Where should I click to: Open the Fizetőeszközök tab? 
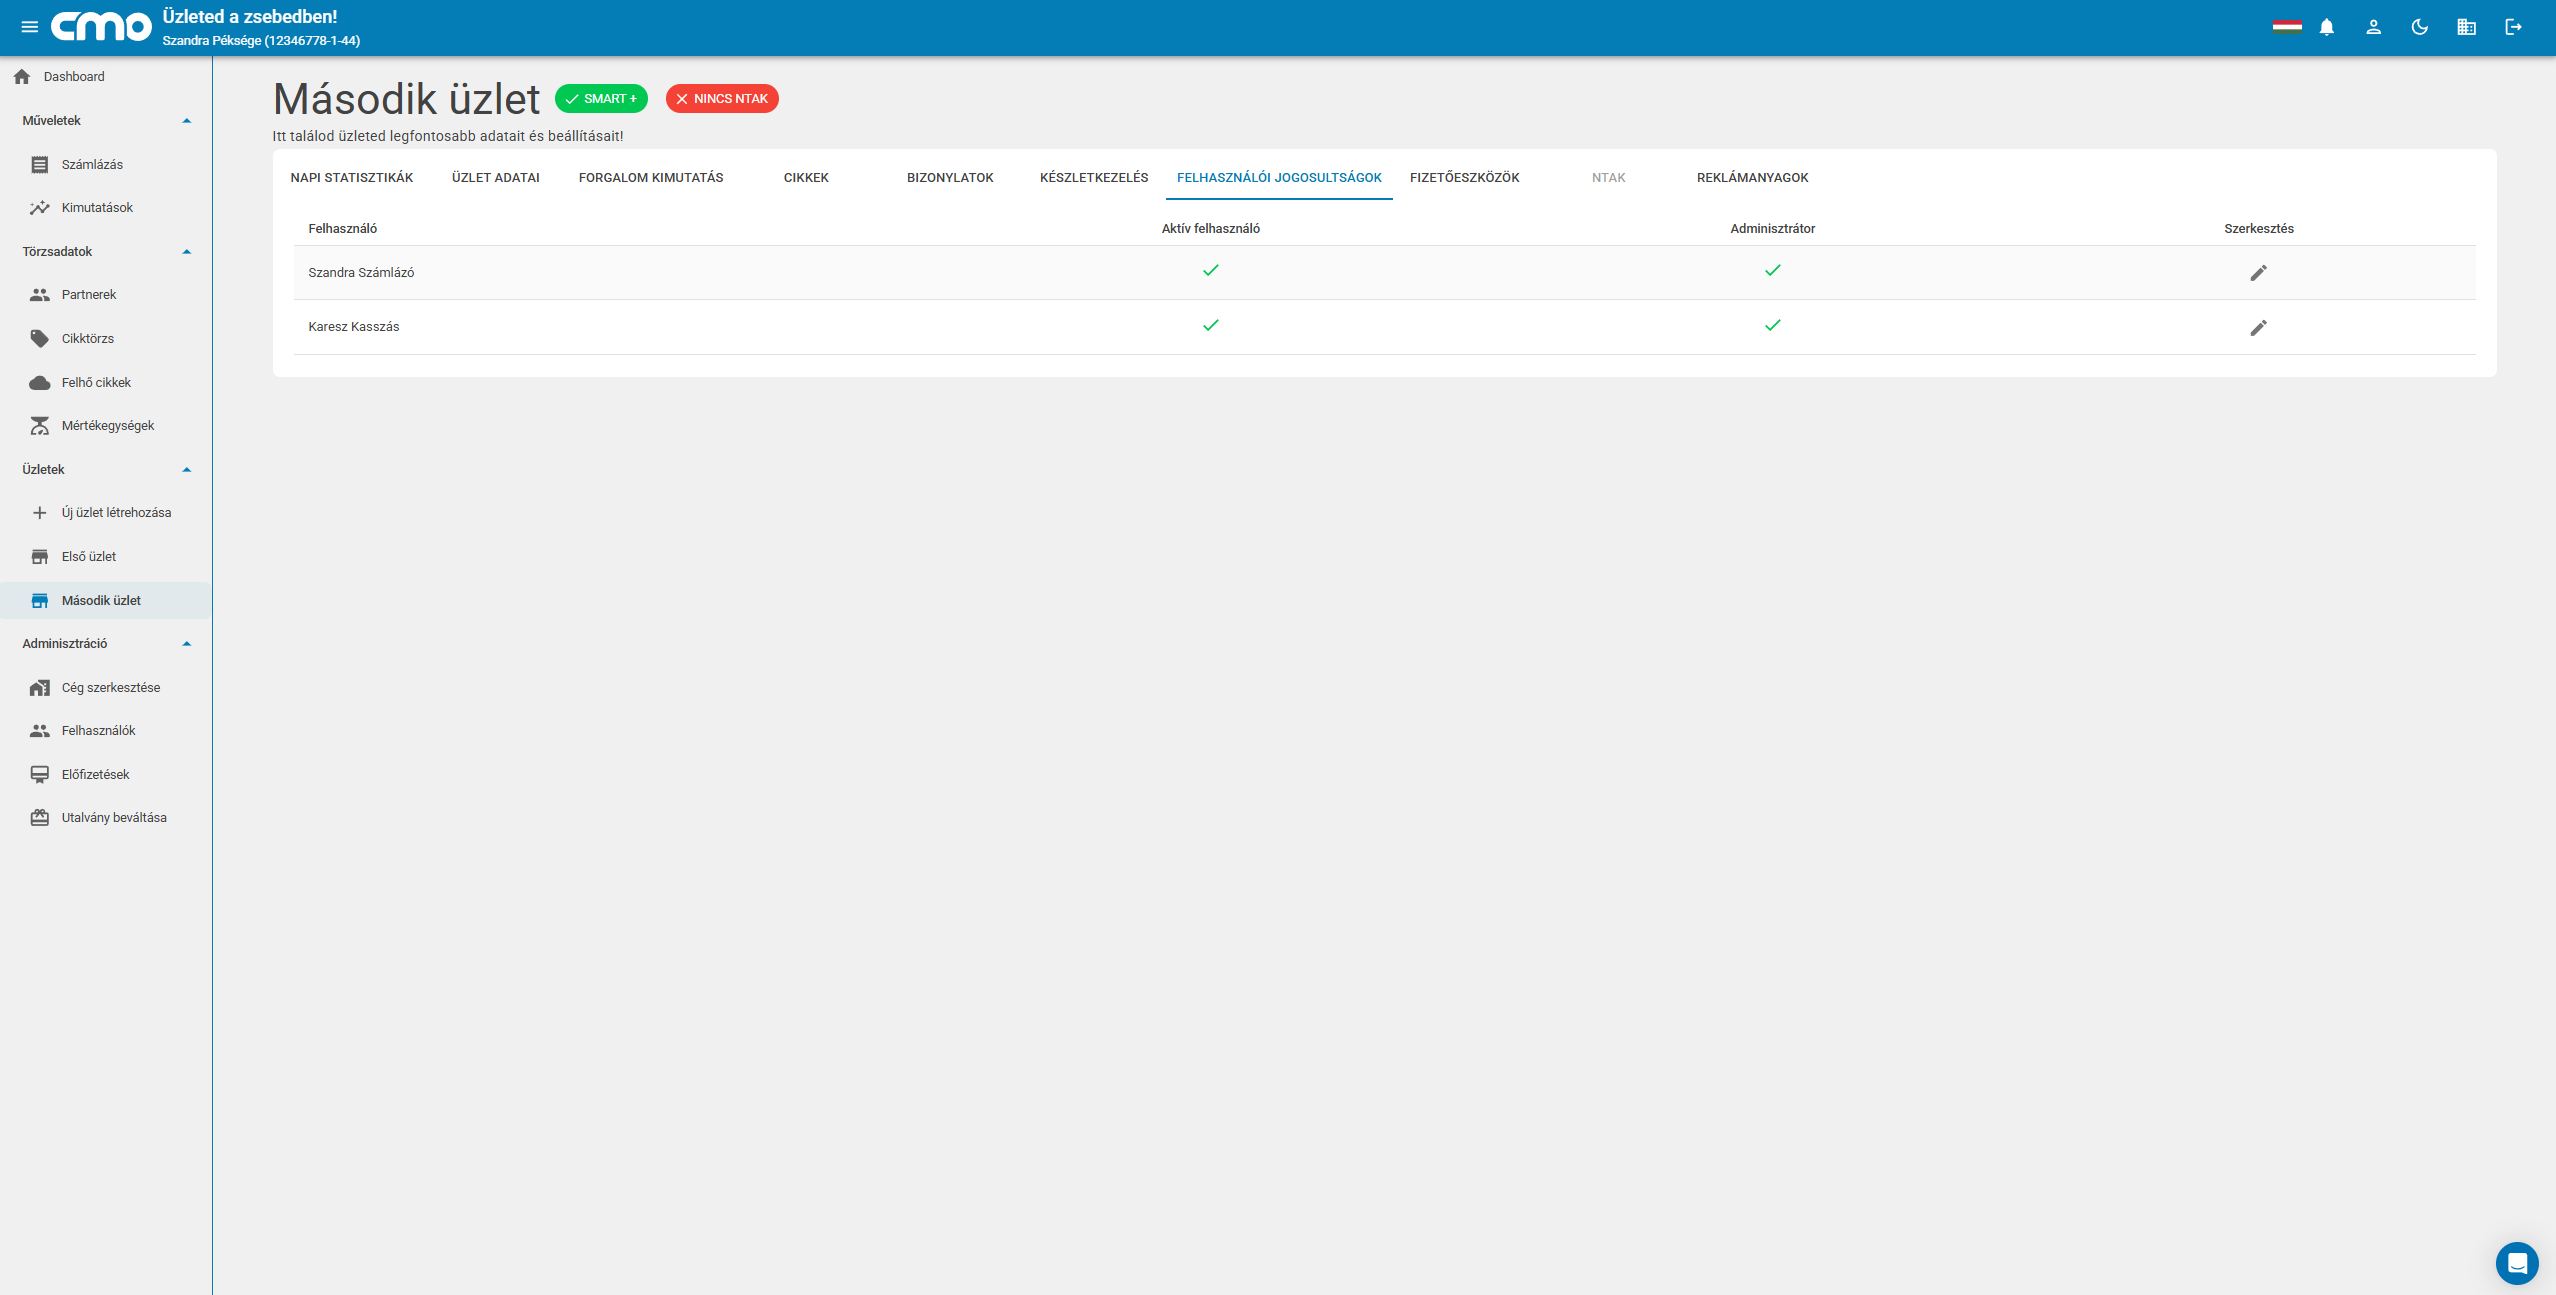(x=1465, y=178)
